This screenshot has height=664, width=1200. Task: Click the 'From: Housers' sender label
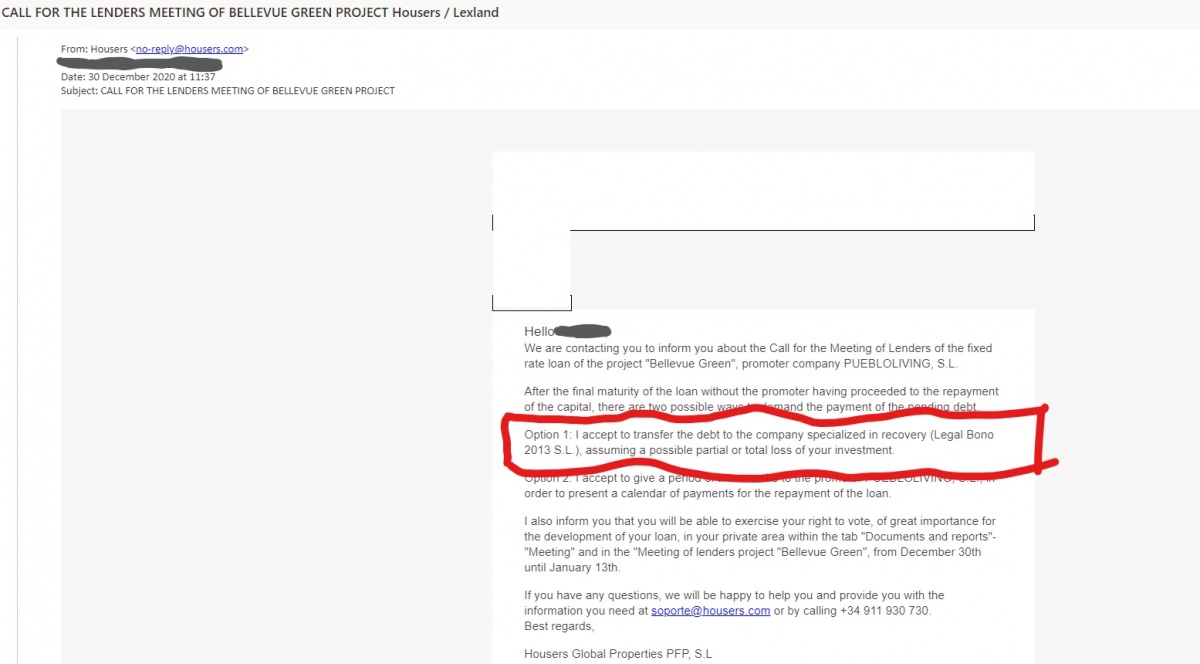click(94, 49)
